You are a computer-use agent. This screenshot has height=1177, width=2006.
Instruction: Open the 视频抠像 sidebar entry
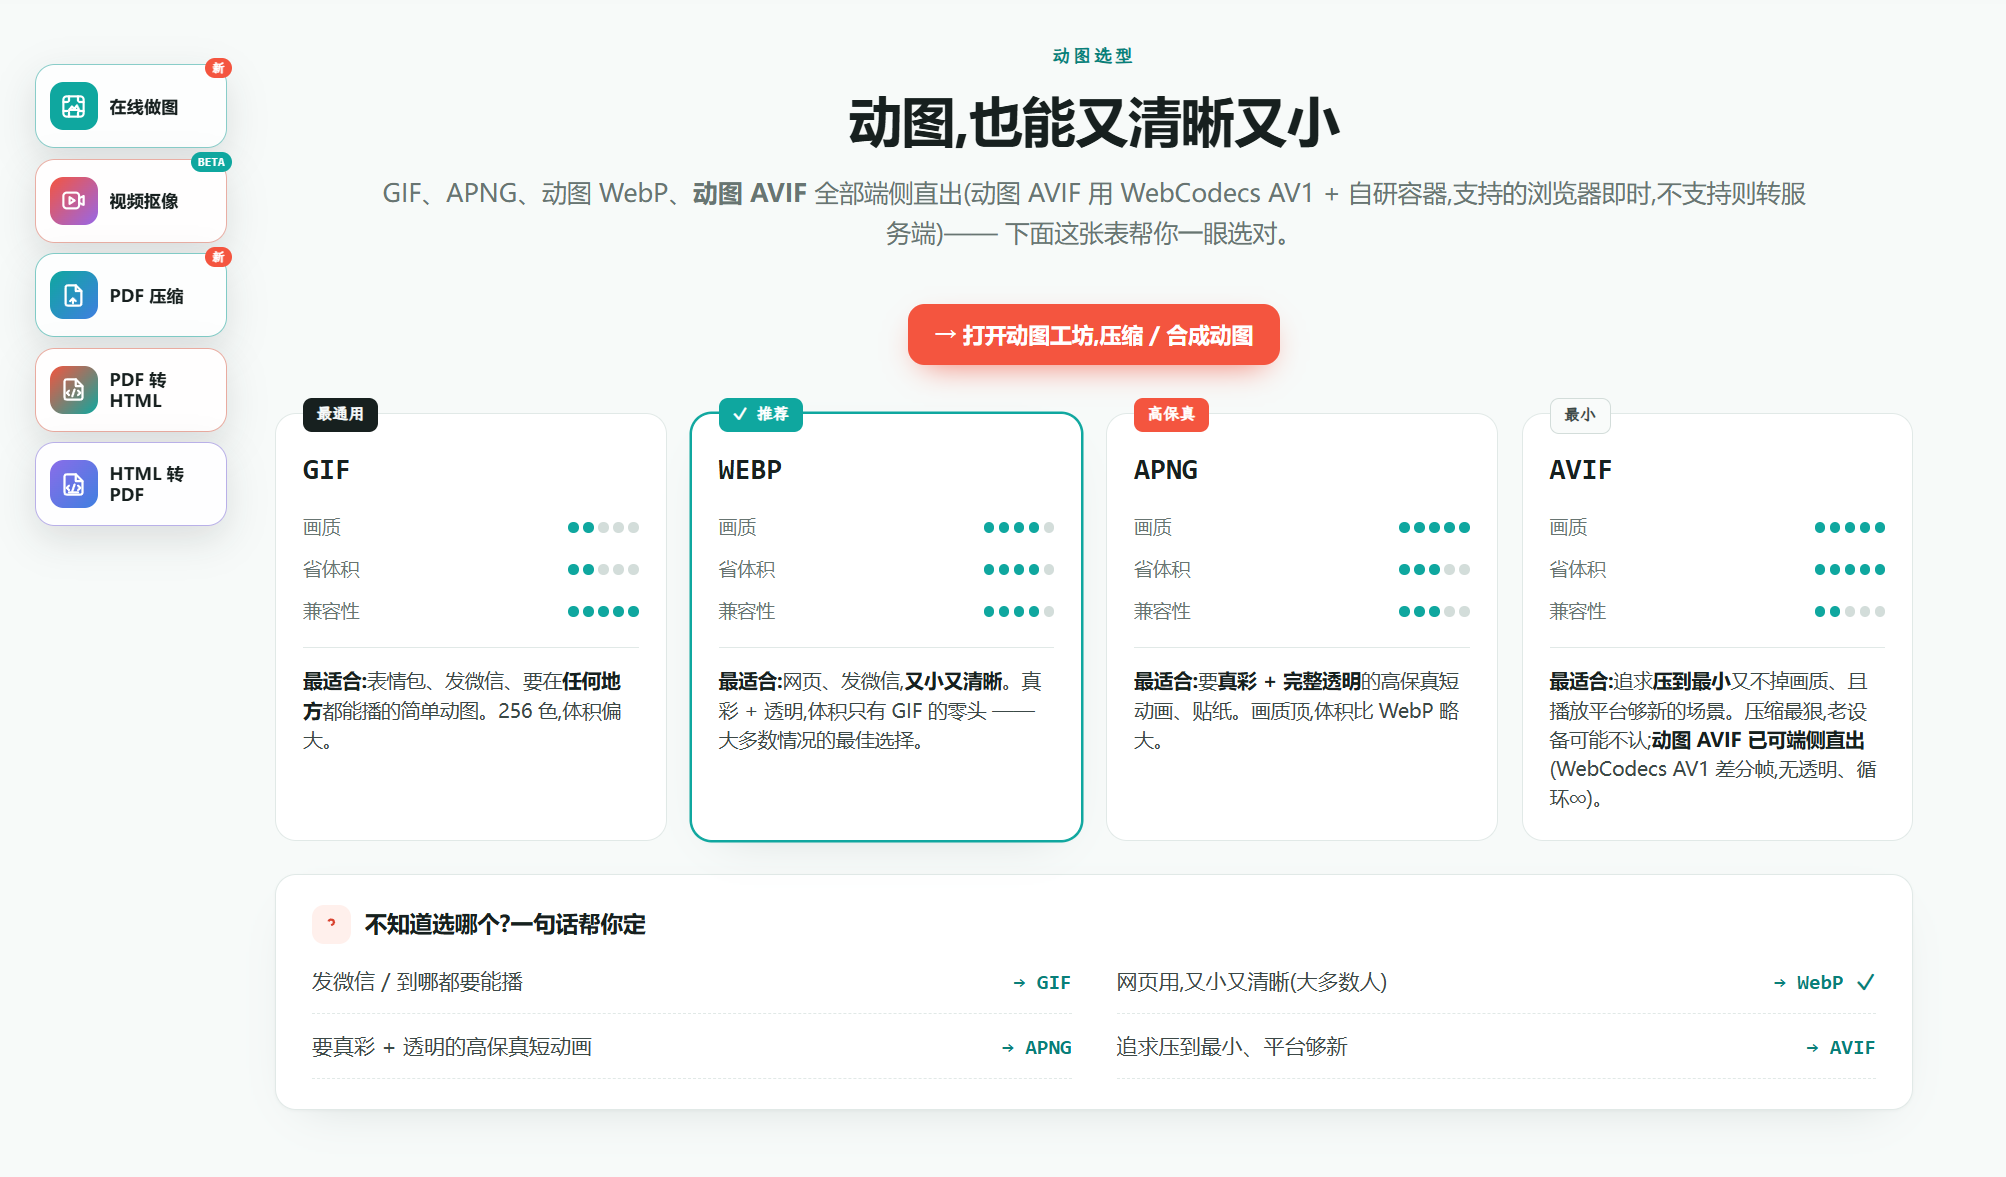131,201
